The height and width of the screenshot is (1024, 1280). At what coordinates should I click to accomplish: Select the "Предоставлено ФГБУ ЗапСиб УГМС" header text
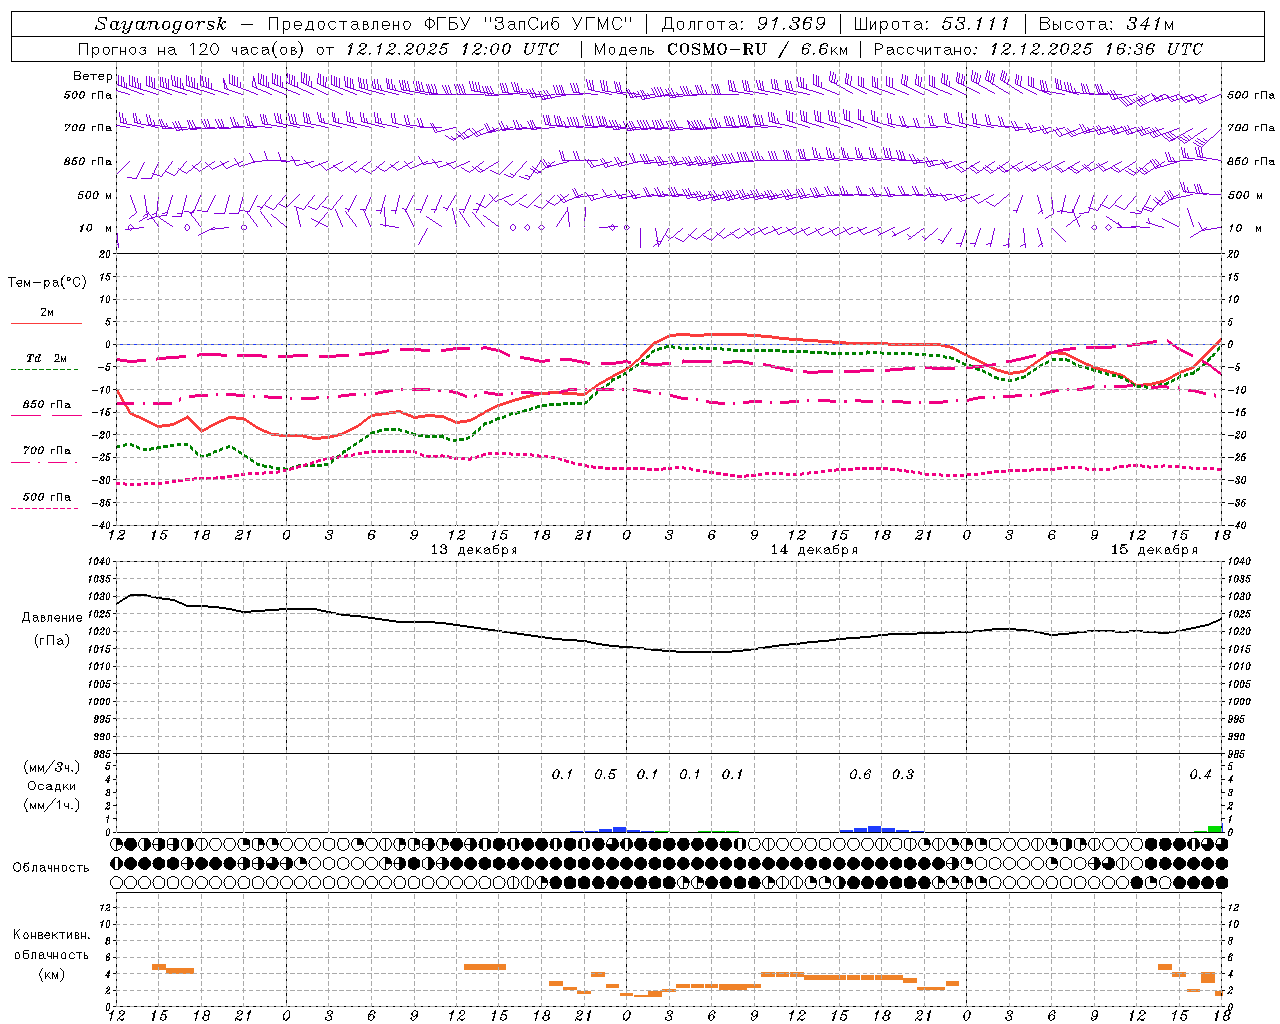click(451, 24)
